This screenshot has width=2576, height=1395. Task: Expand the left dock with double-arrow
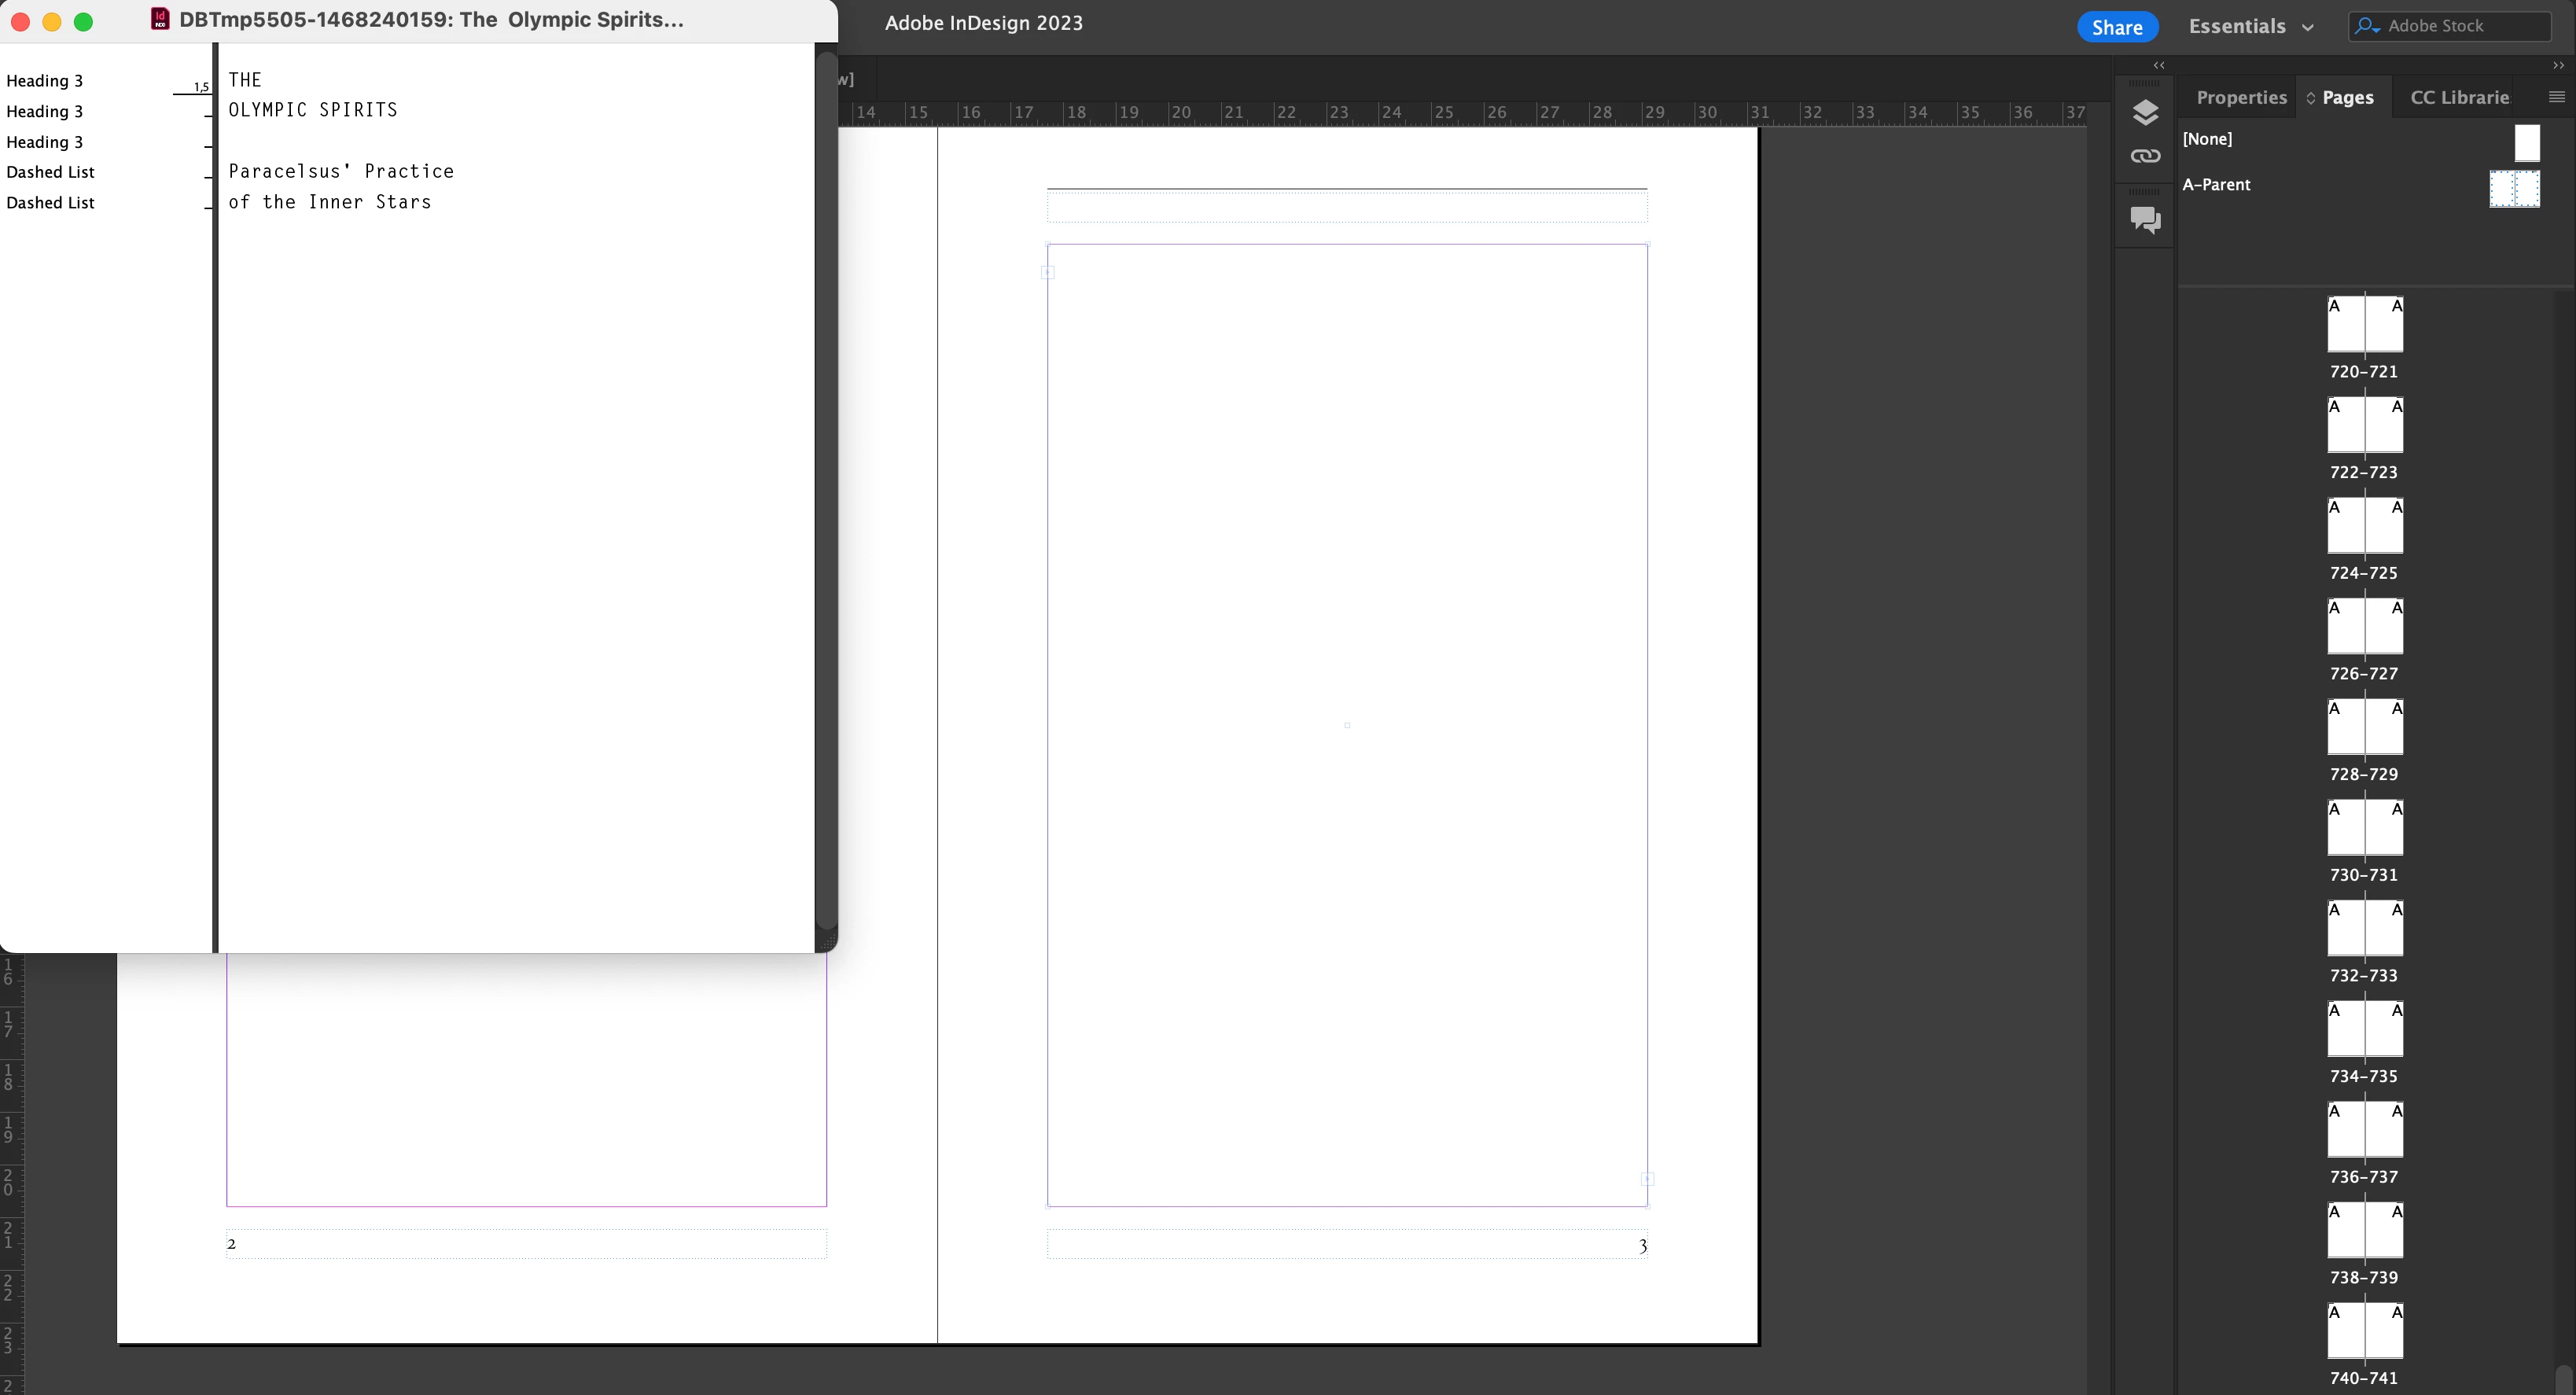tap(2159, 65)
